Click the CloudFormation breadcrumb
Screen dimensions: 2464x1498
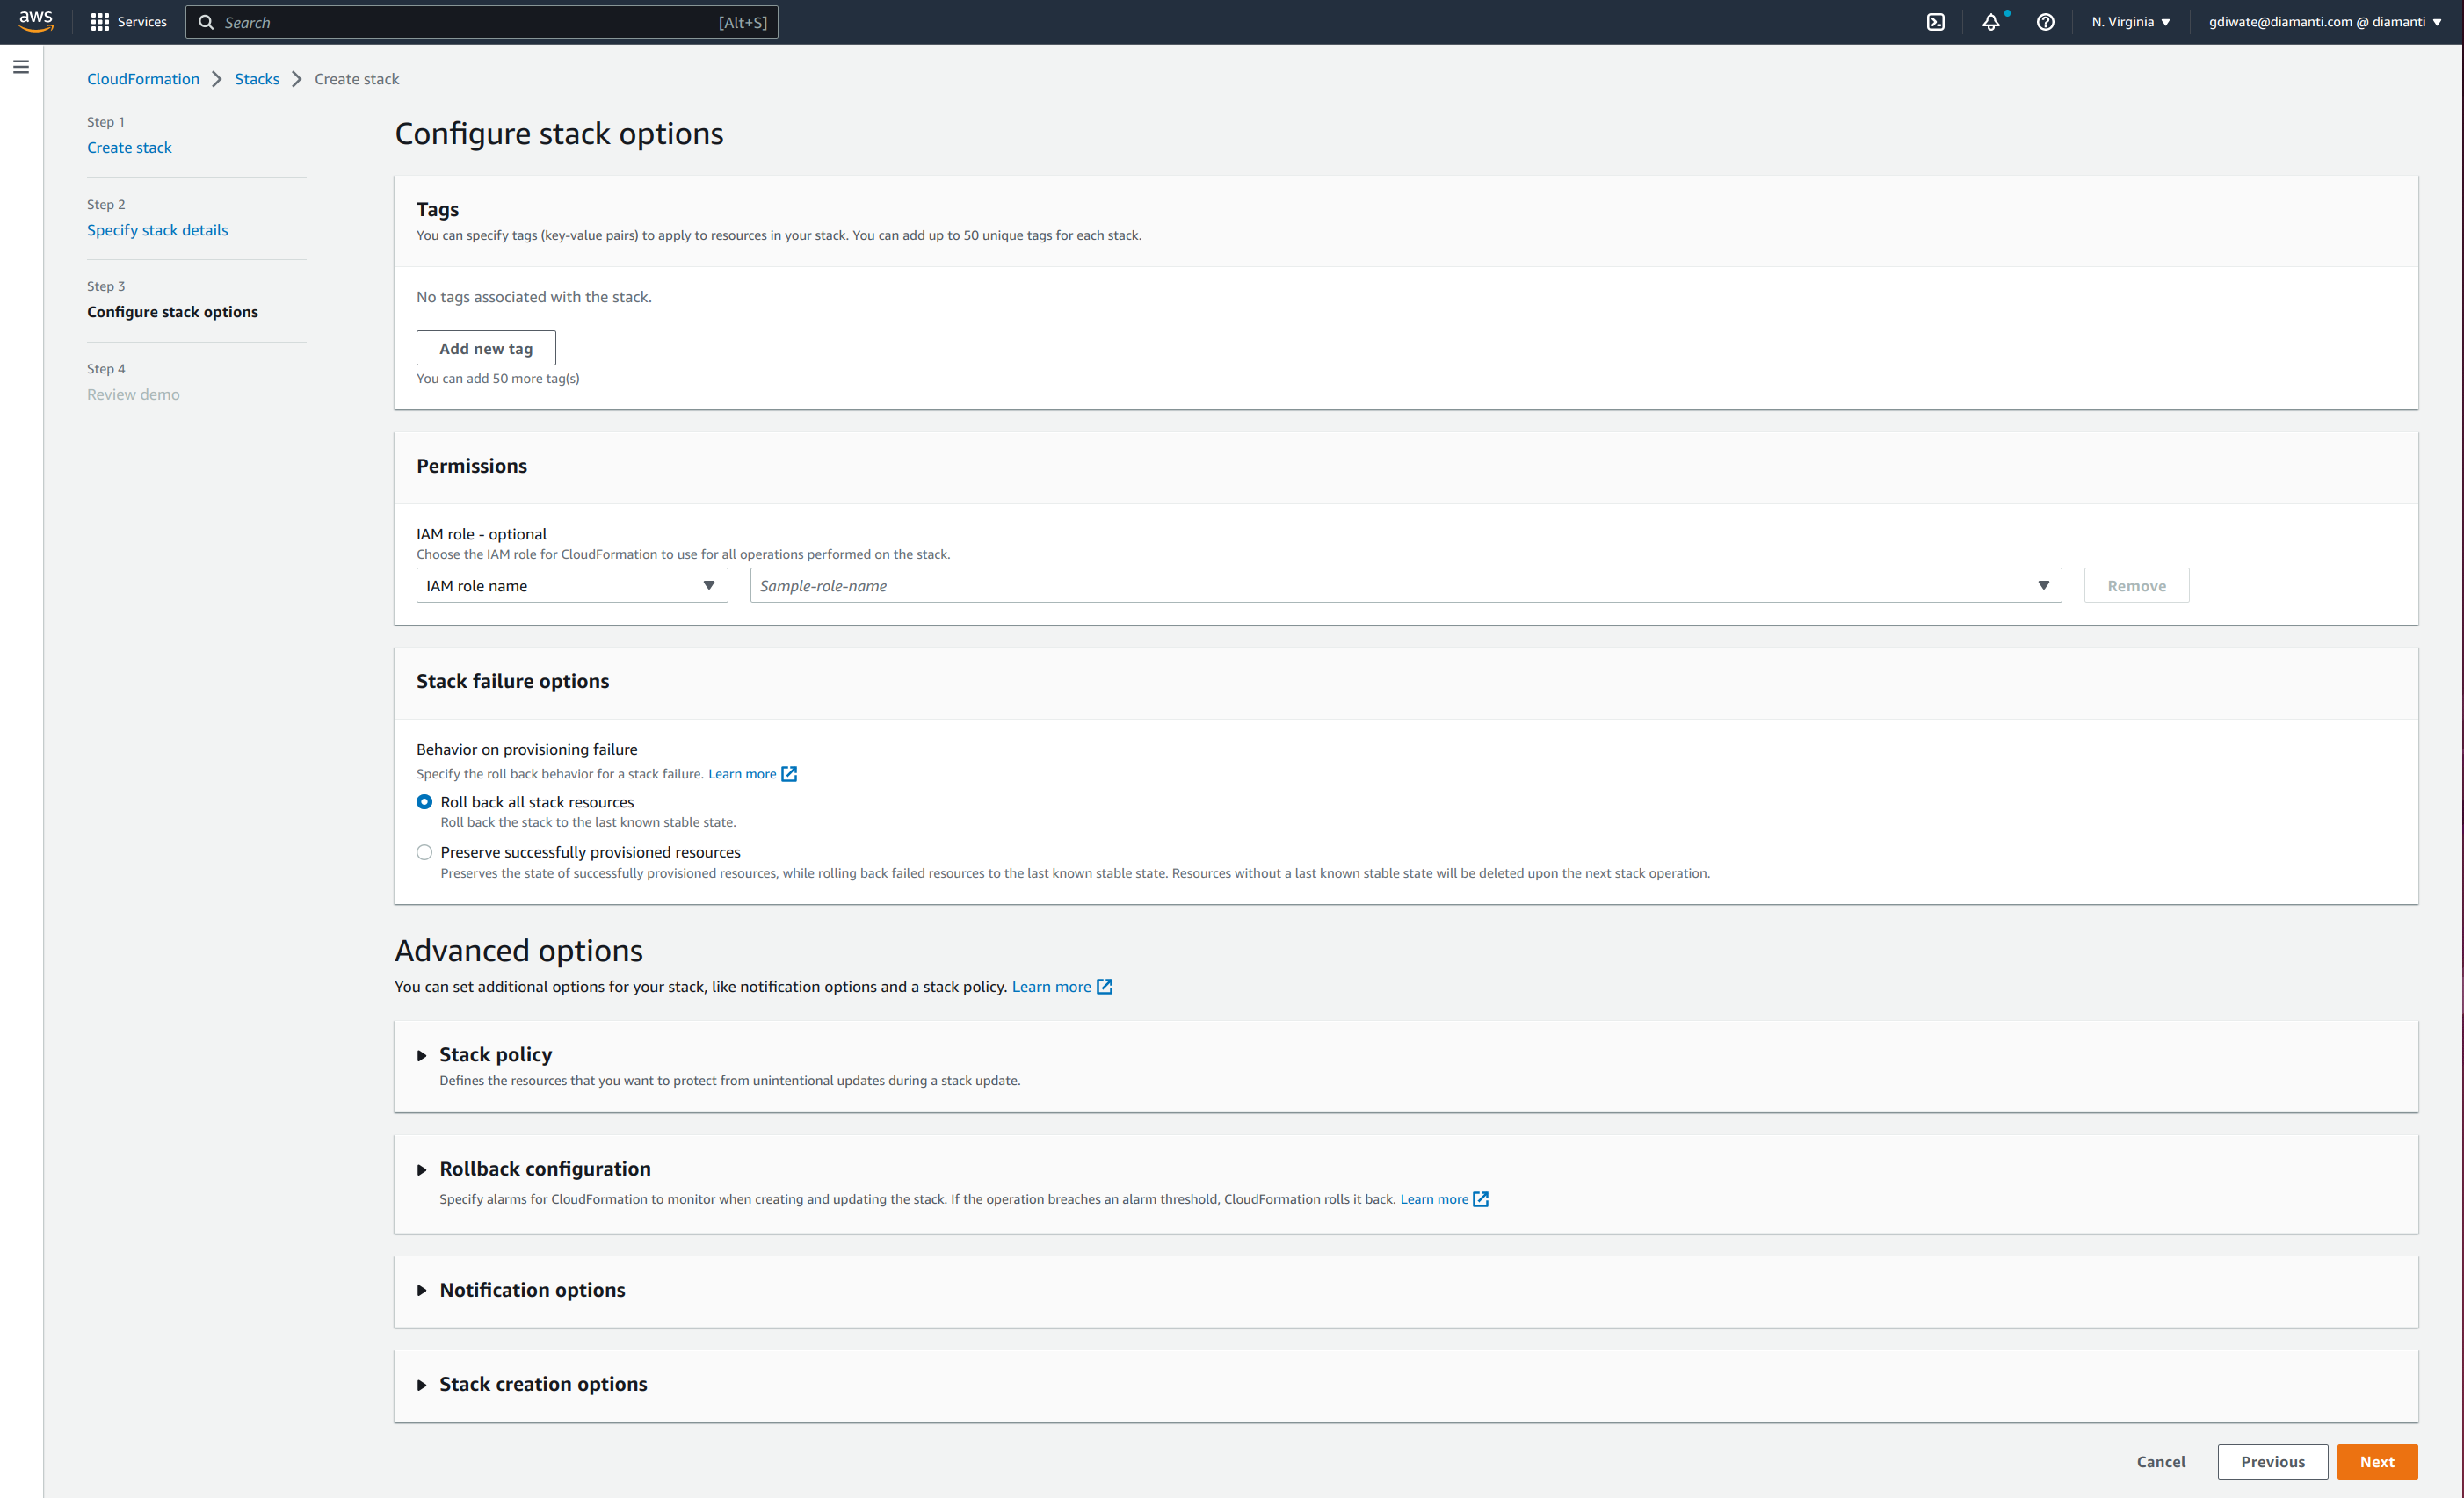(x=143, y=79)
